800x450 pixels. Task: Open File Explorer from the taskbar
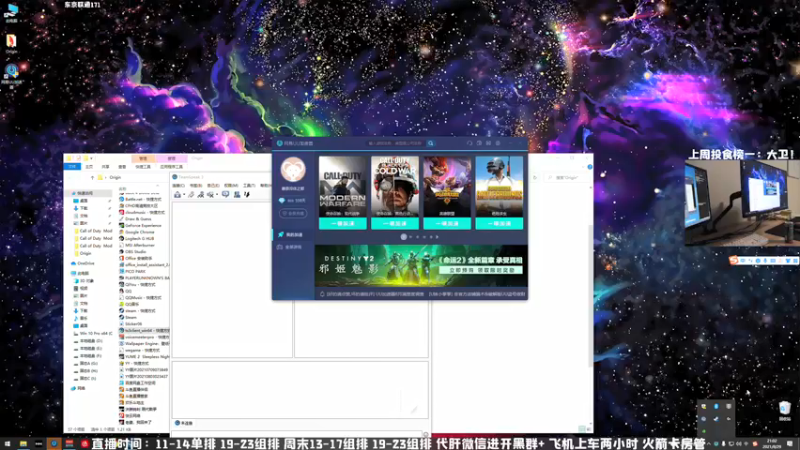pos(23,444)
